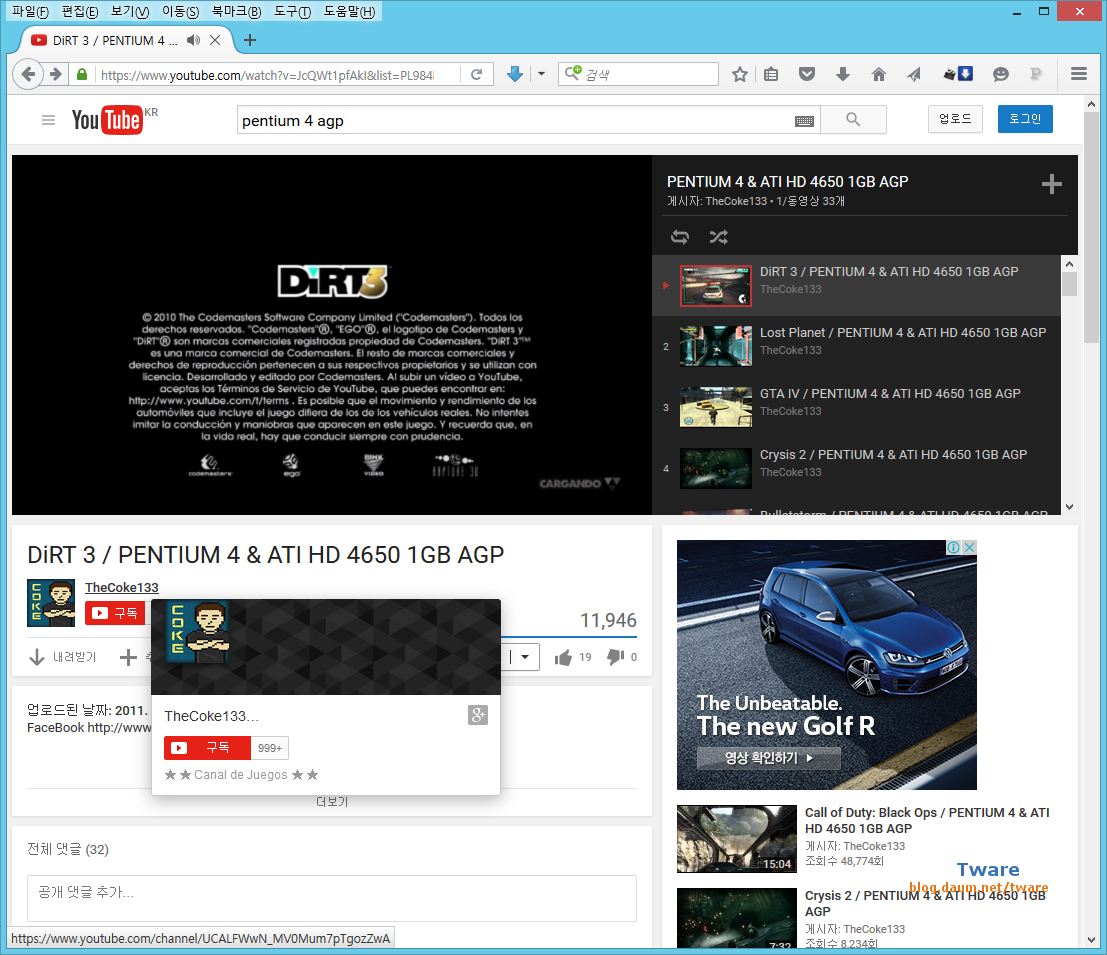This screenshot has width=1107, height=955.
Task: Click the 공개 댓글 추가 comment box
Action: click(x=332, y=898)
